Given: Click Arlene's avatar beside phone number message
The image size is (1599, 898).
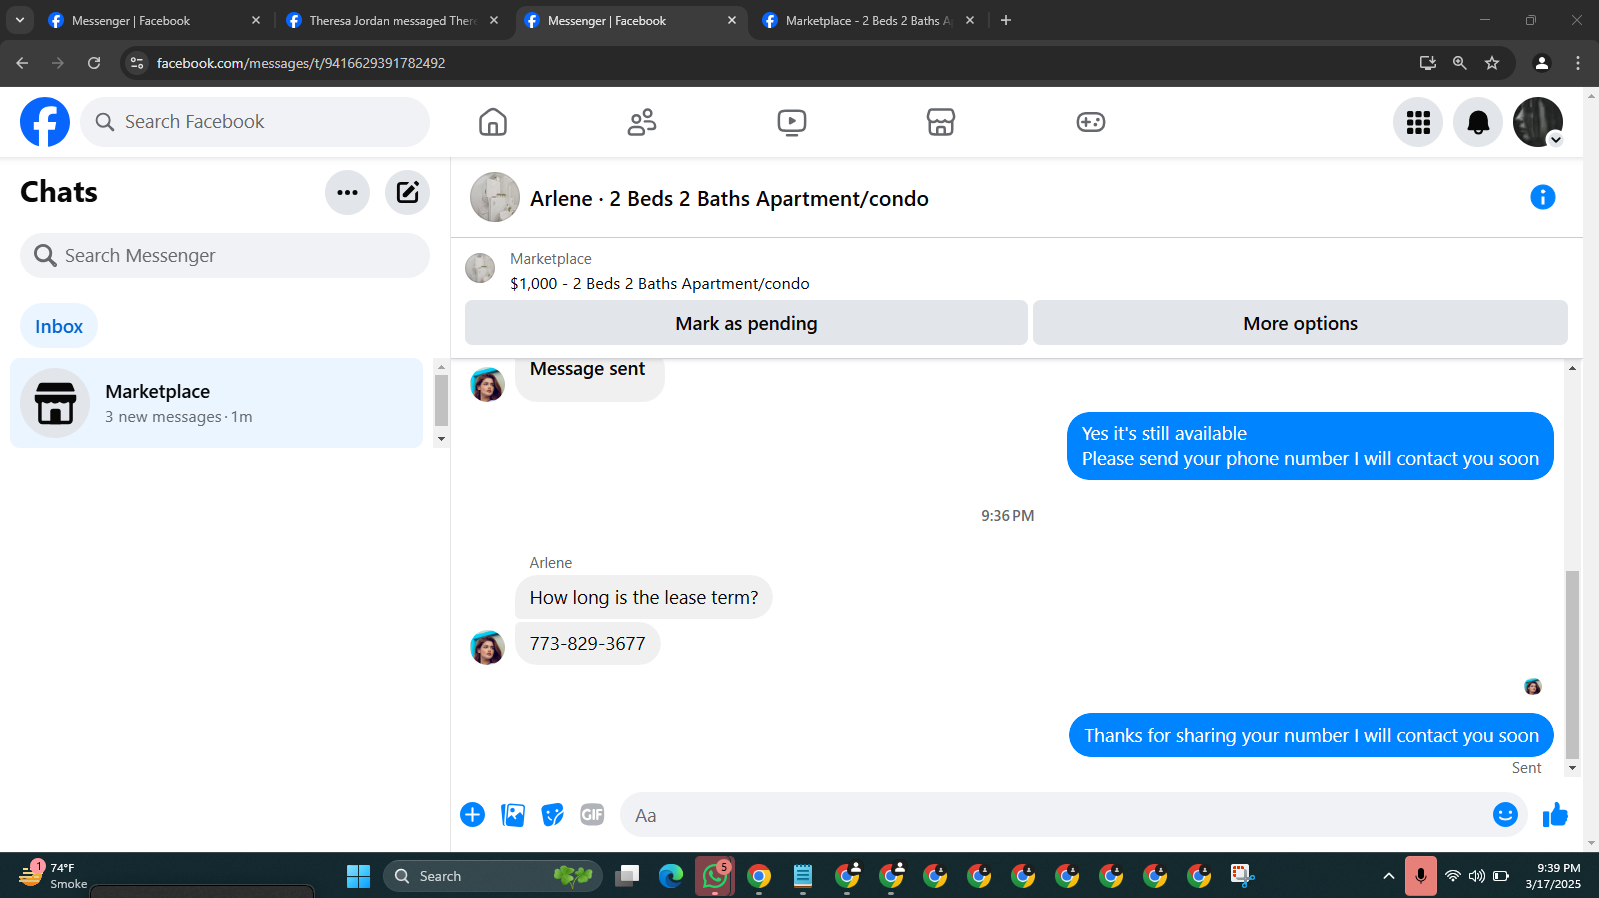Looking at the screenshot, I should (487, 647).
